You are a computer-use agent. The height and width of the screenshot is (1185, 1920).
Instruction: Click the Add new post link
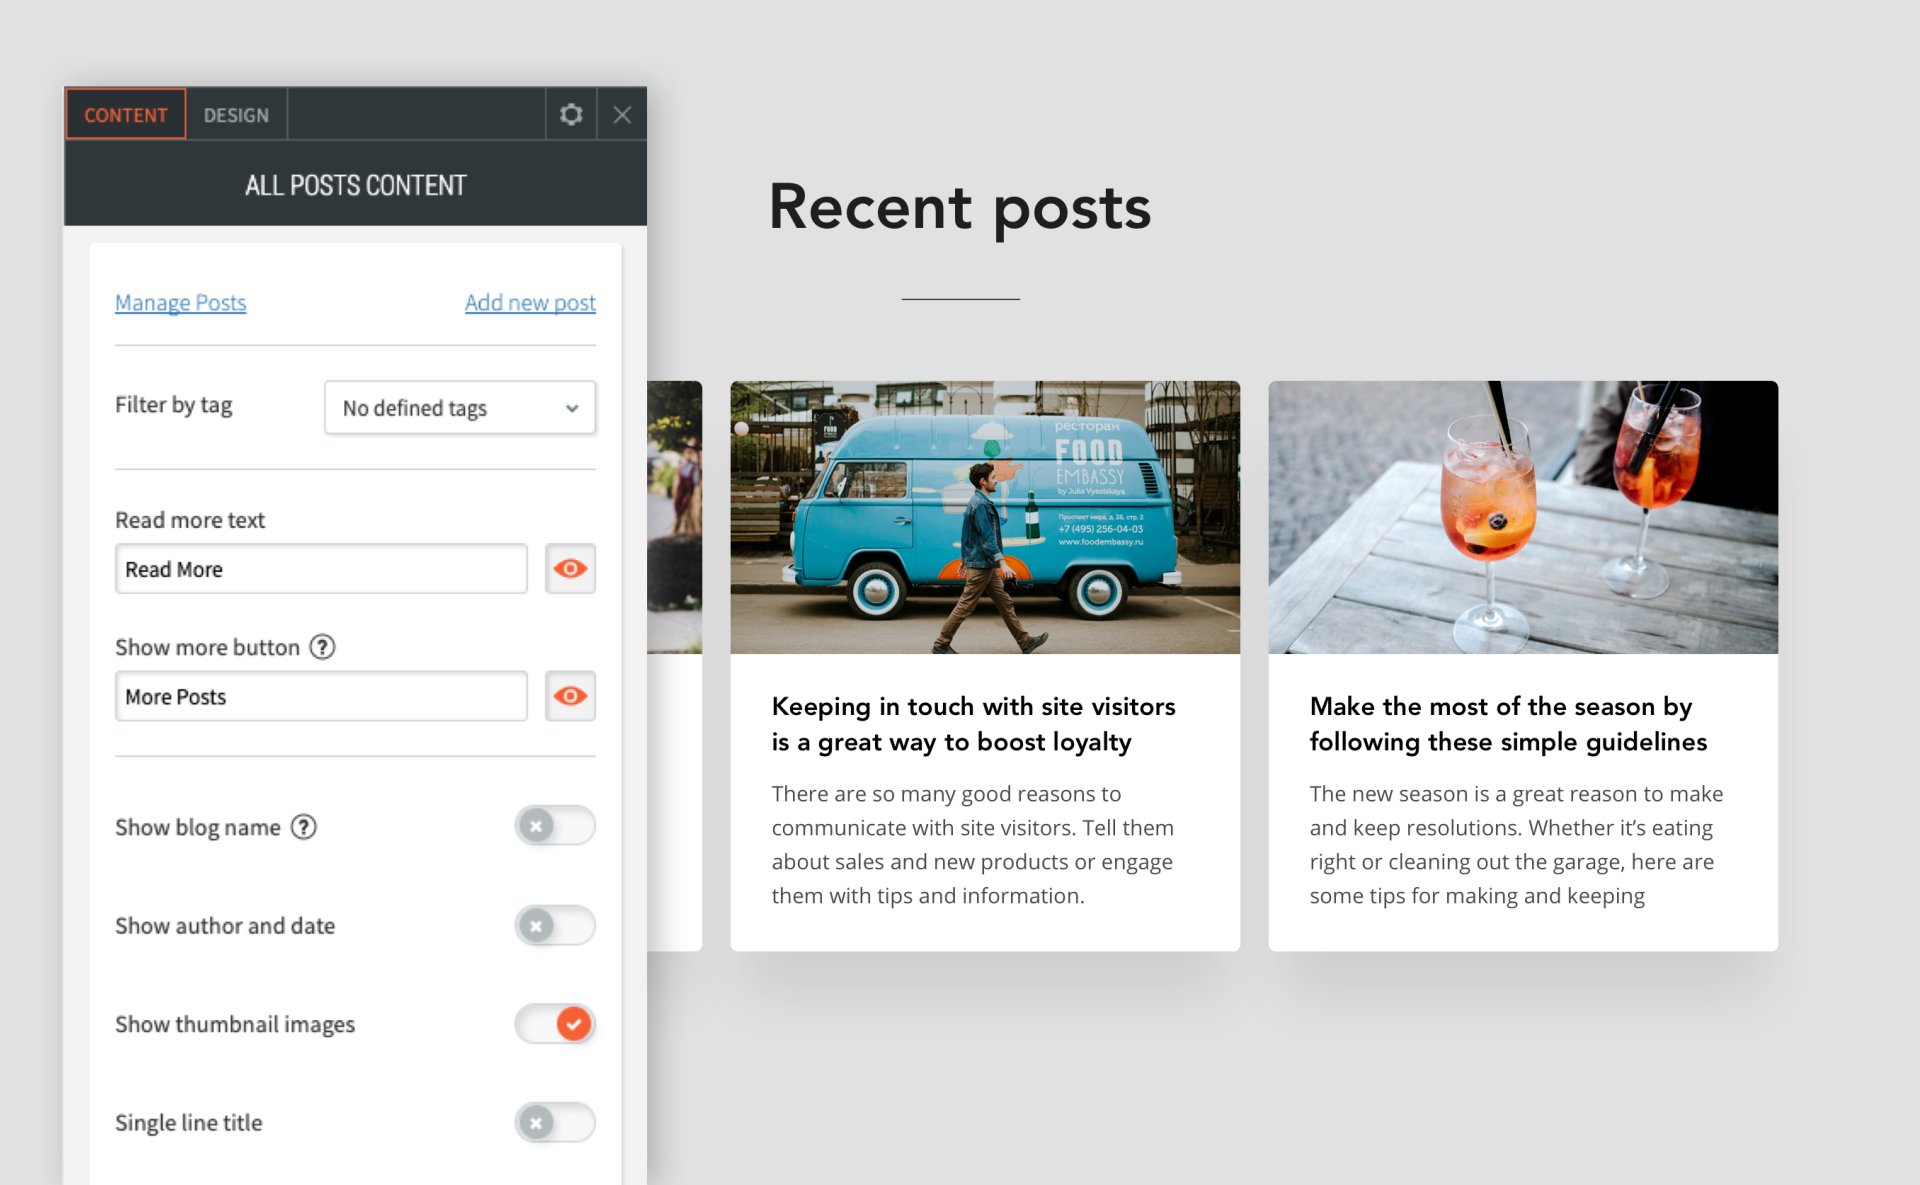pos(530,303)
